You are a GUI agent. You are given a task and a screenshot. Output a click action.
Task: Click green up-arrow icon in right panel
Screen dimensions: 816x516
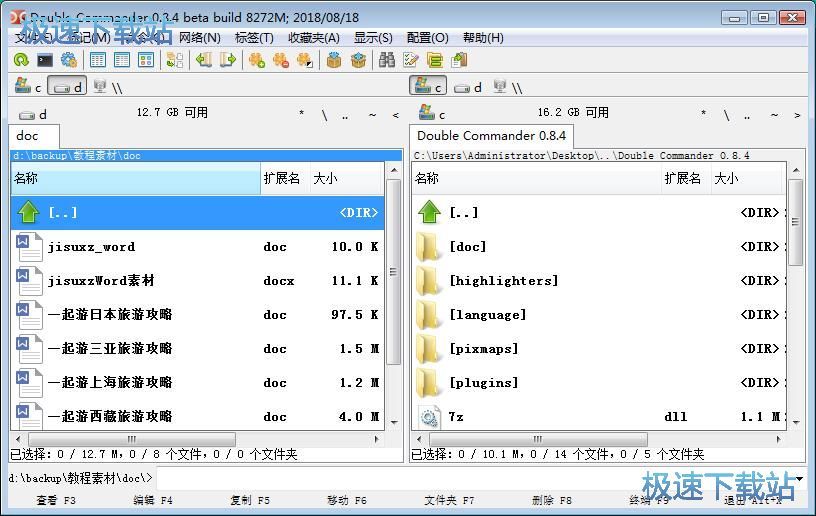click(429, 212)
